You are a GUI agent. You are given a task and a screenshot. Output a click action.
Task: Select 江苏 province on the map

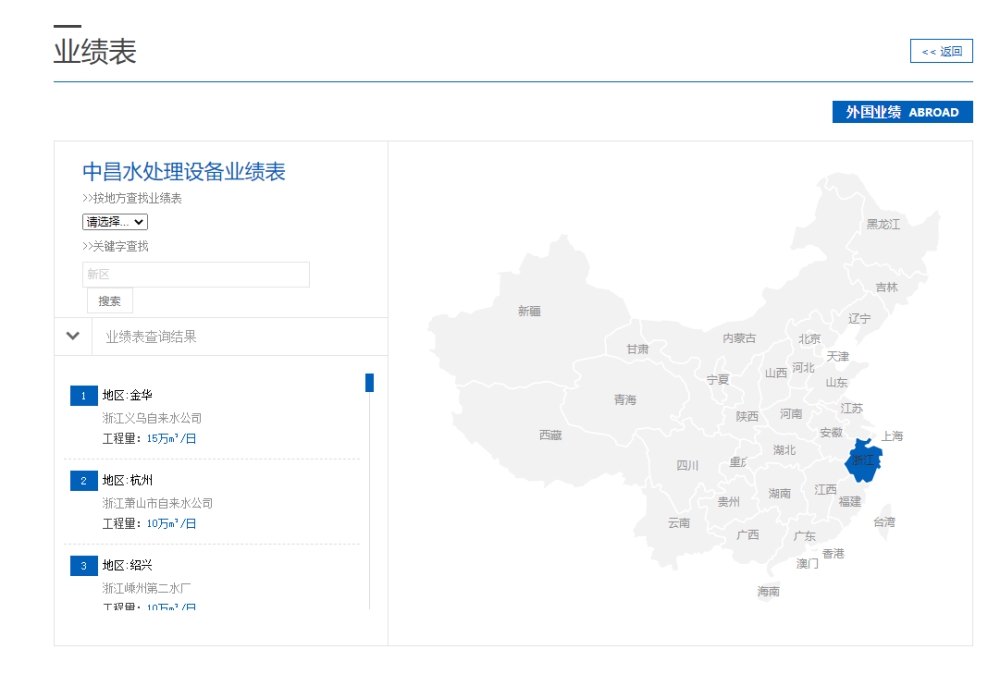pos(851,408)
